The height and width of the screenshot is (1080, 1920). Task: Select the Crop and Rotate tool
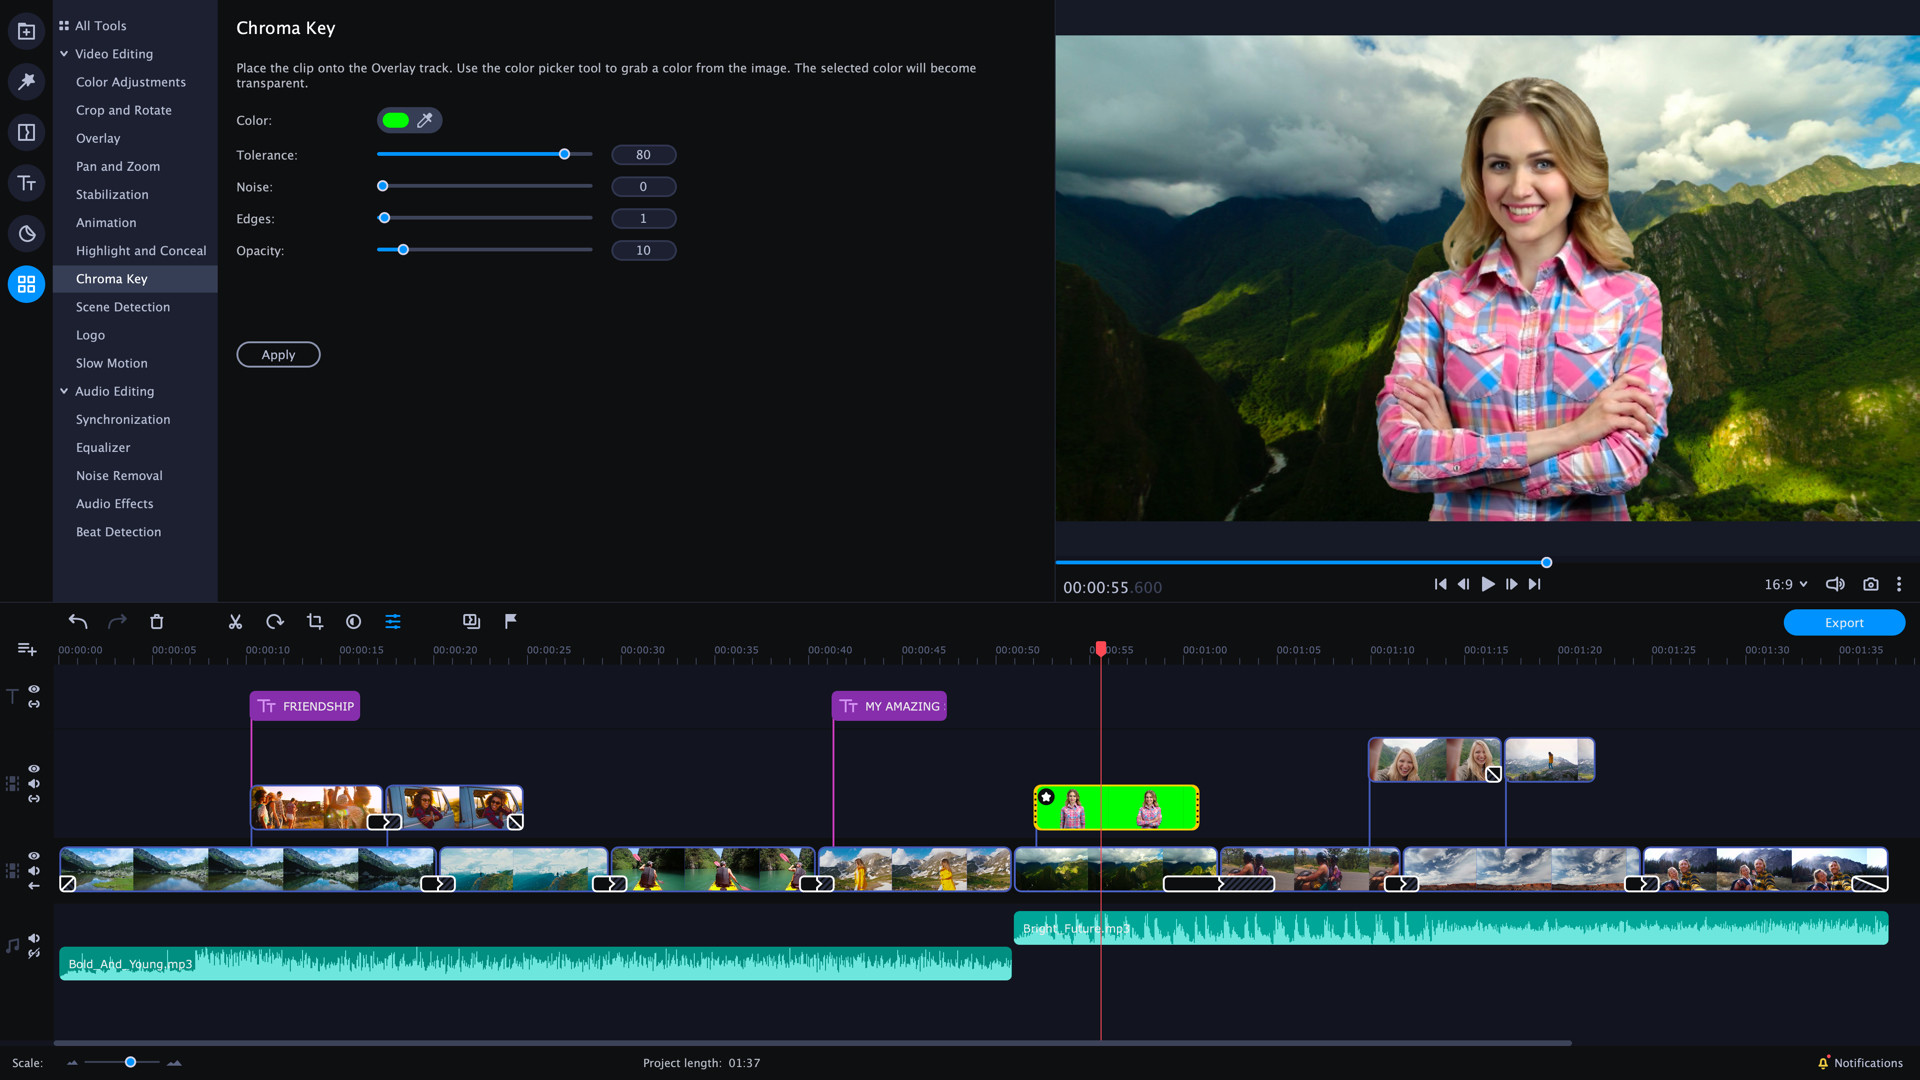point(123,109)
